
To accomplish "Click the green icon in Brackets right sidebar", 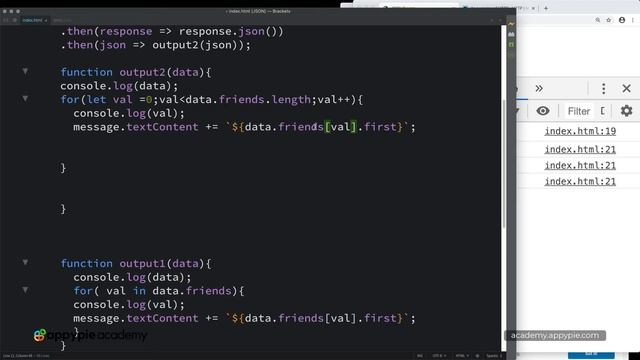I will 511,44.
